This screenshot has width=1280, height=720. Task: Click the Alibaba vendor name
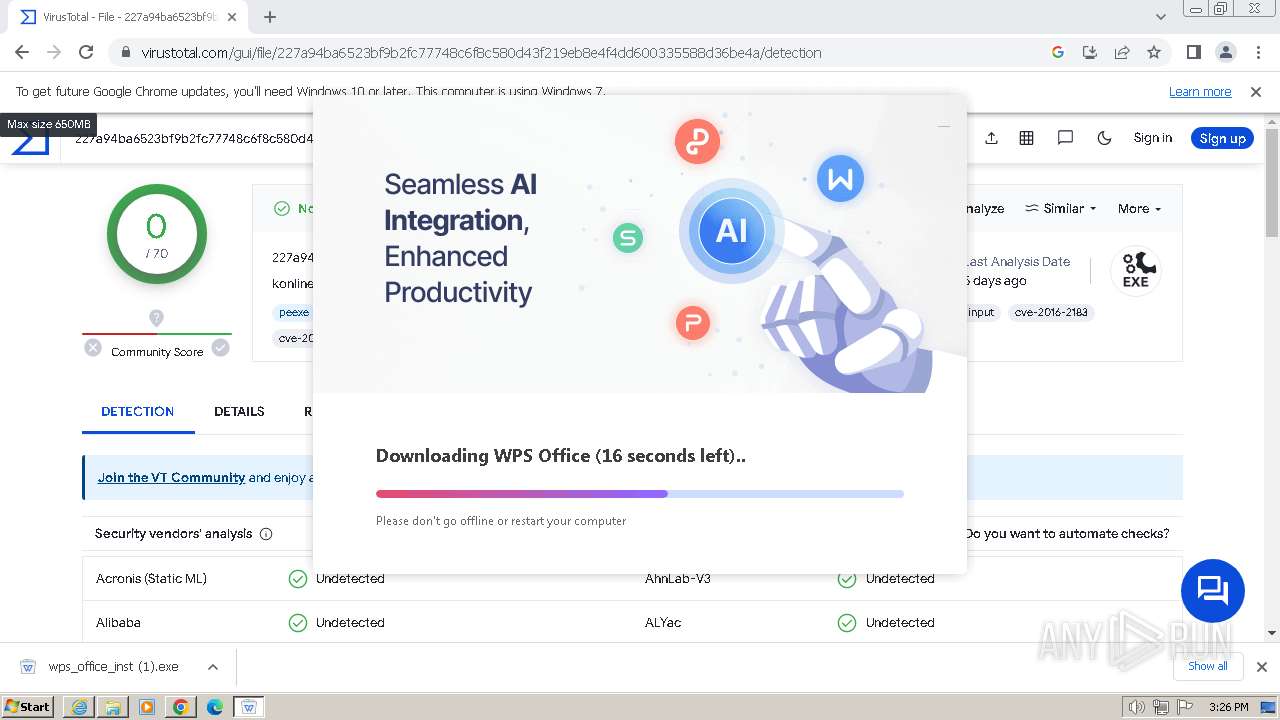tap(118, 622)
